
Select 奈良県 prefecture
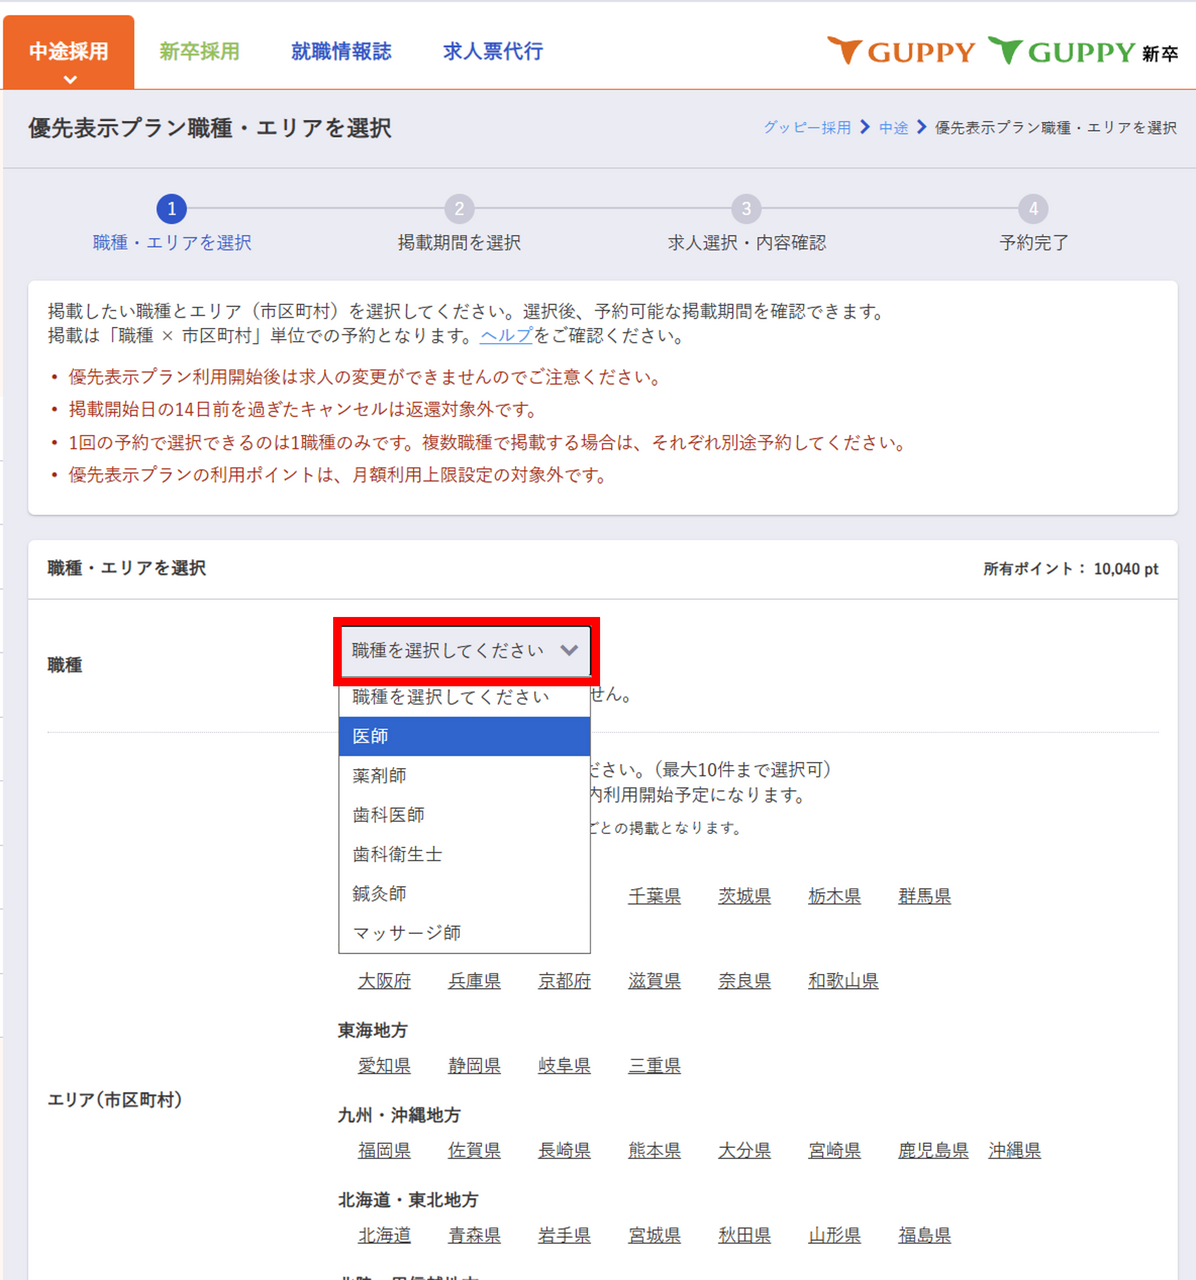pyautogui.click(x=744, y=981)
